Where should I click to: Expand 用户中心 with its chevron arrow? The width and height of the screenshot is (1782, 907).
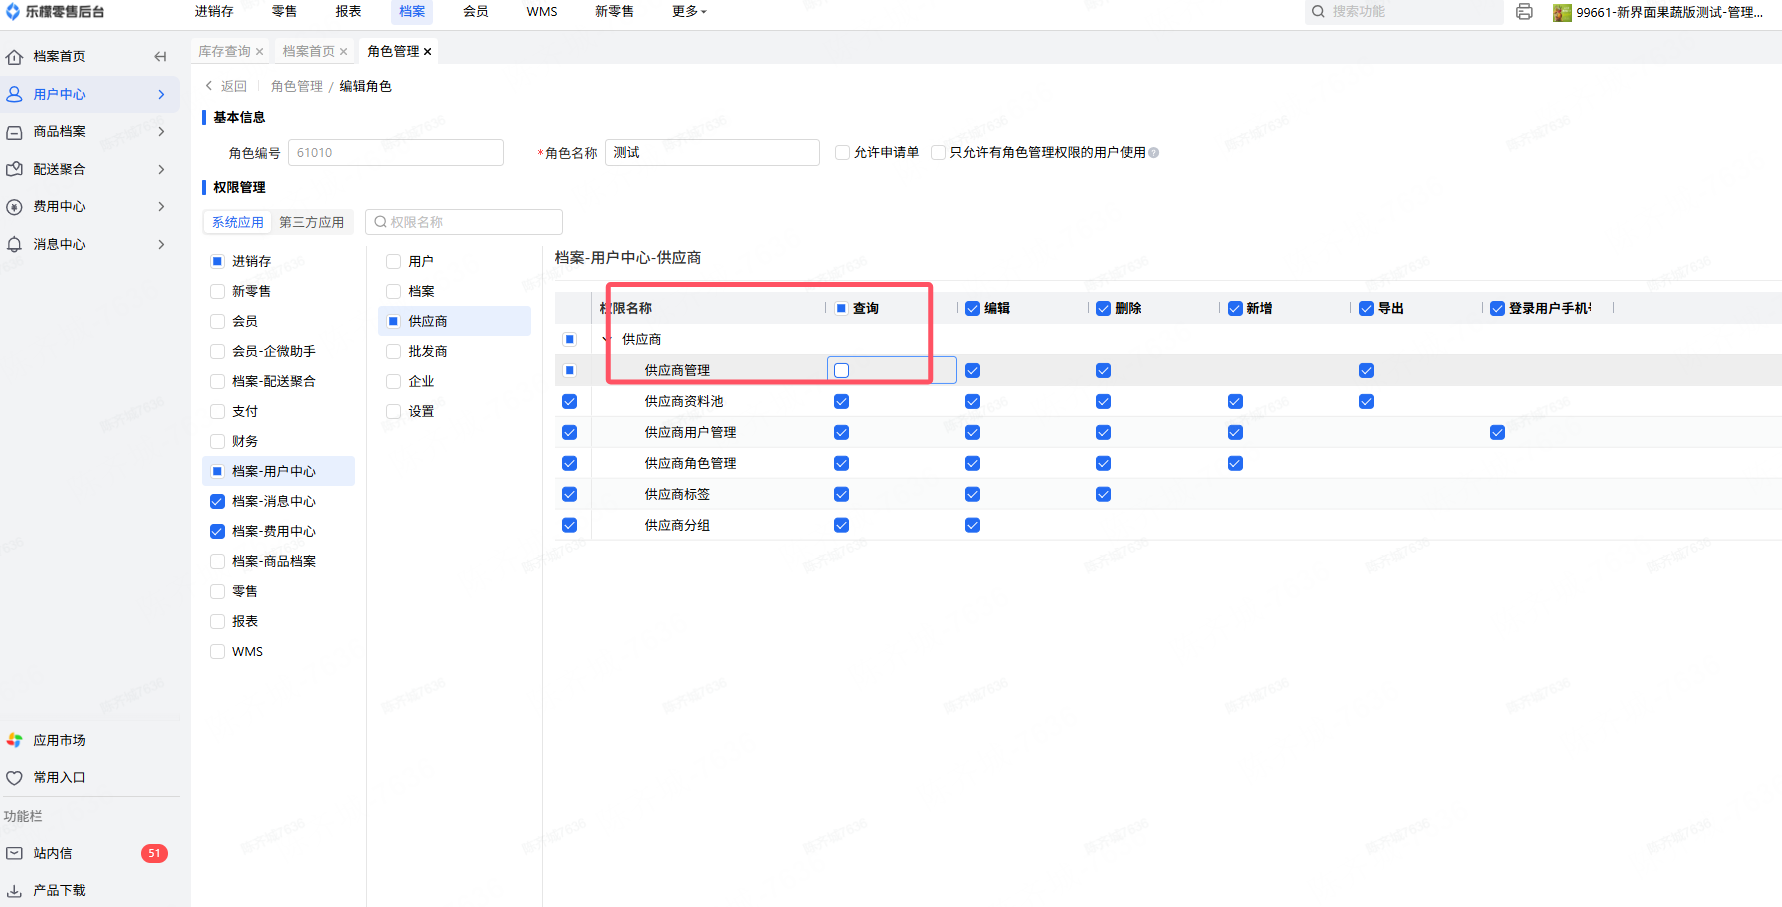tap(161, 94)
